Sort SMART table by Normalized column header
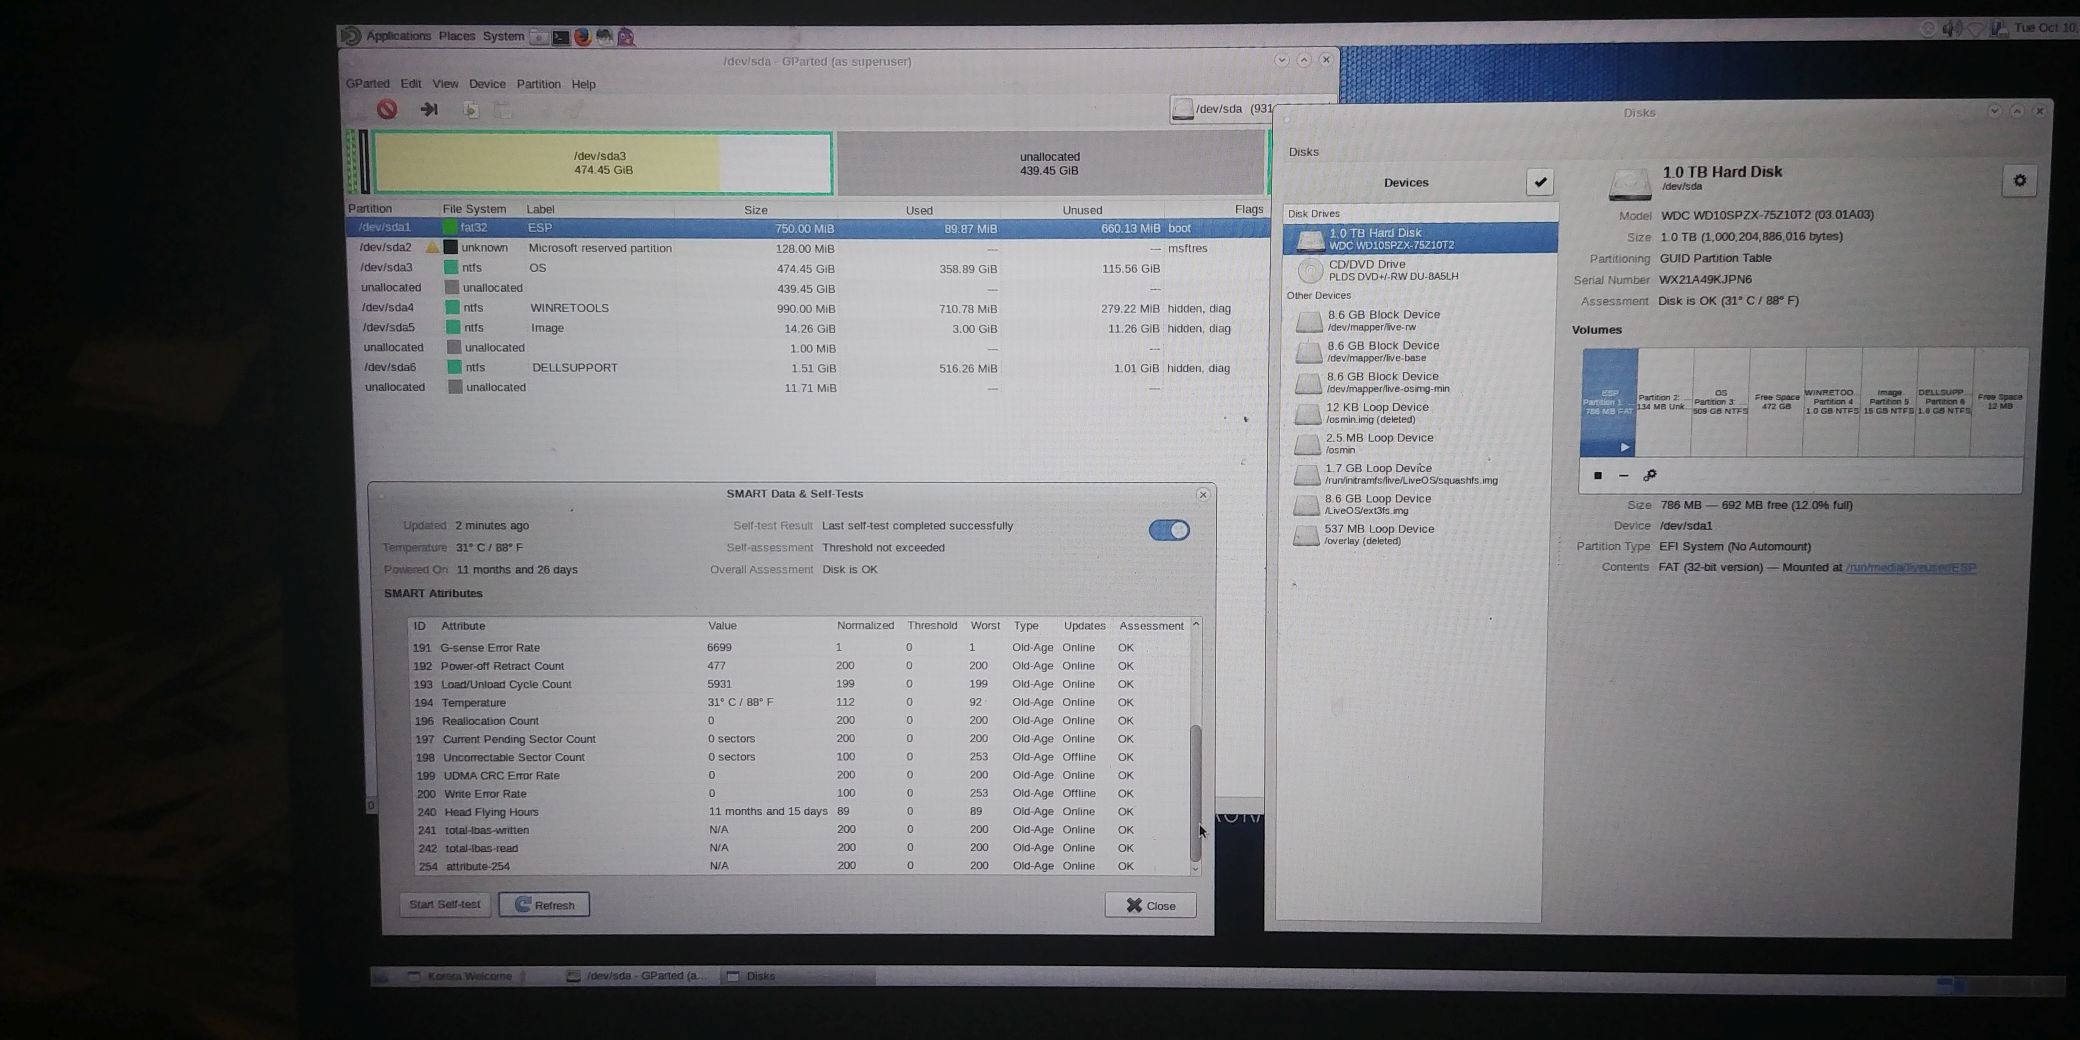Image resolution: width=2080 pixels, height=1040 pixels. (865, 626)
